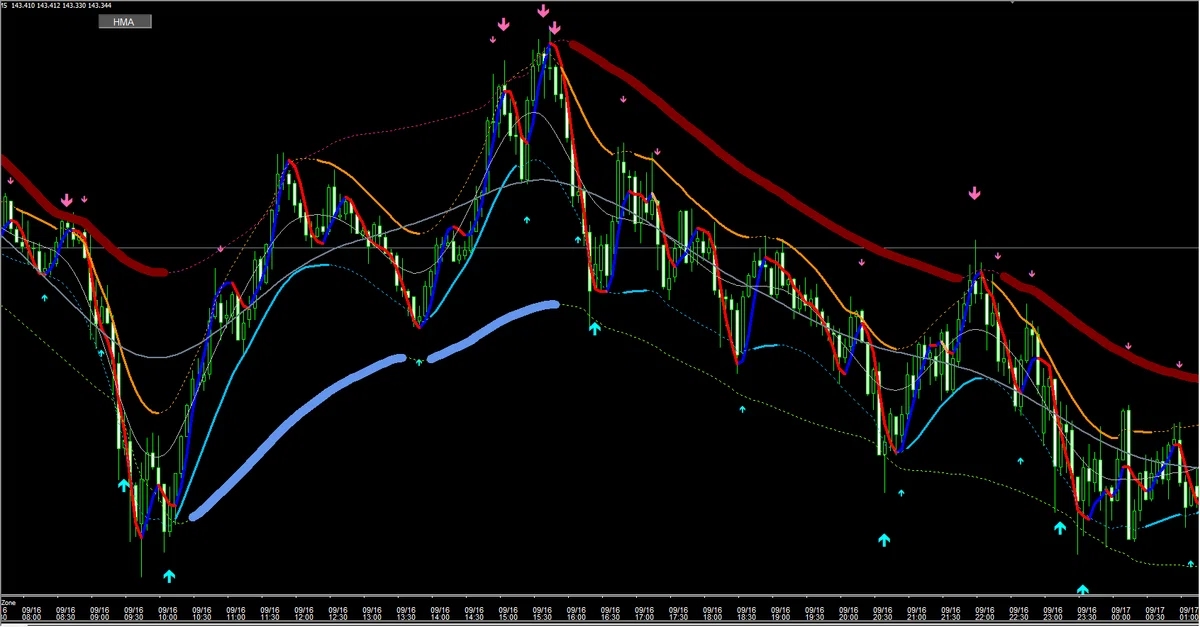
Task: Click the large pink down arrow near 08:30
Action: [67, 200]
